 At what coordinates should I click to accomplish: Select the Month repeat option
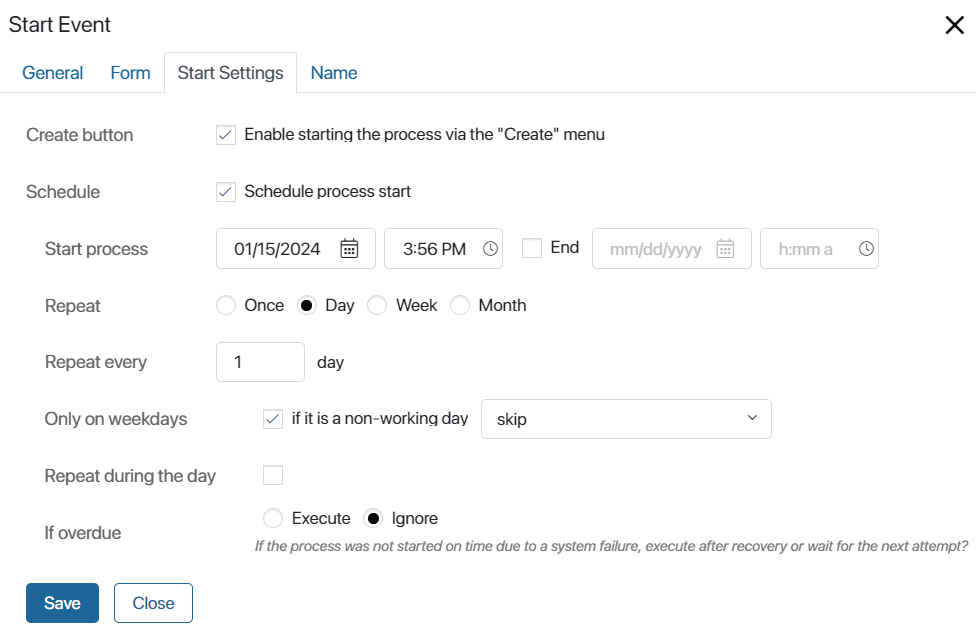coord(460,306)
